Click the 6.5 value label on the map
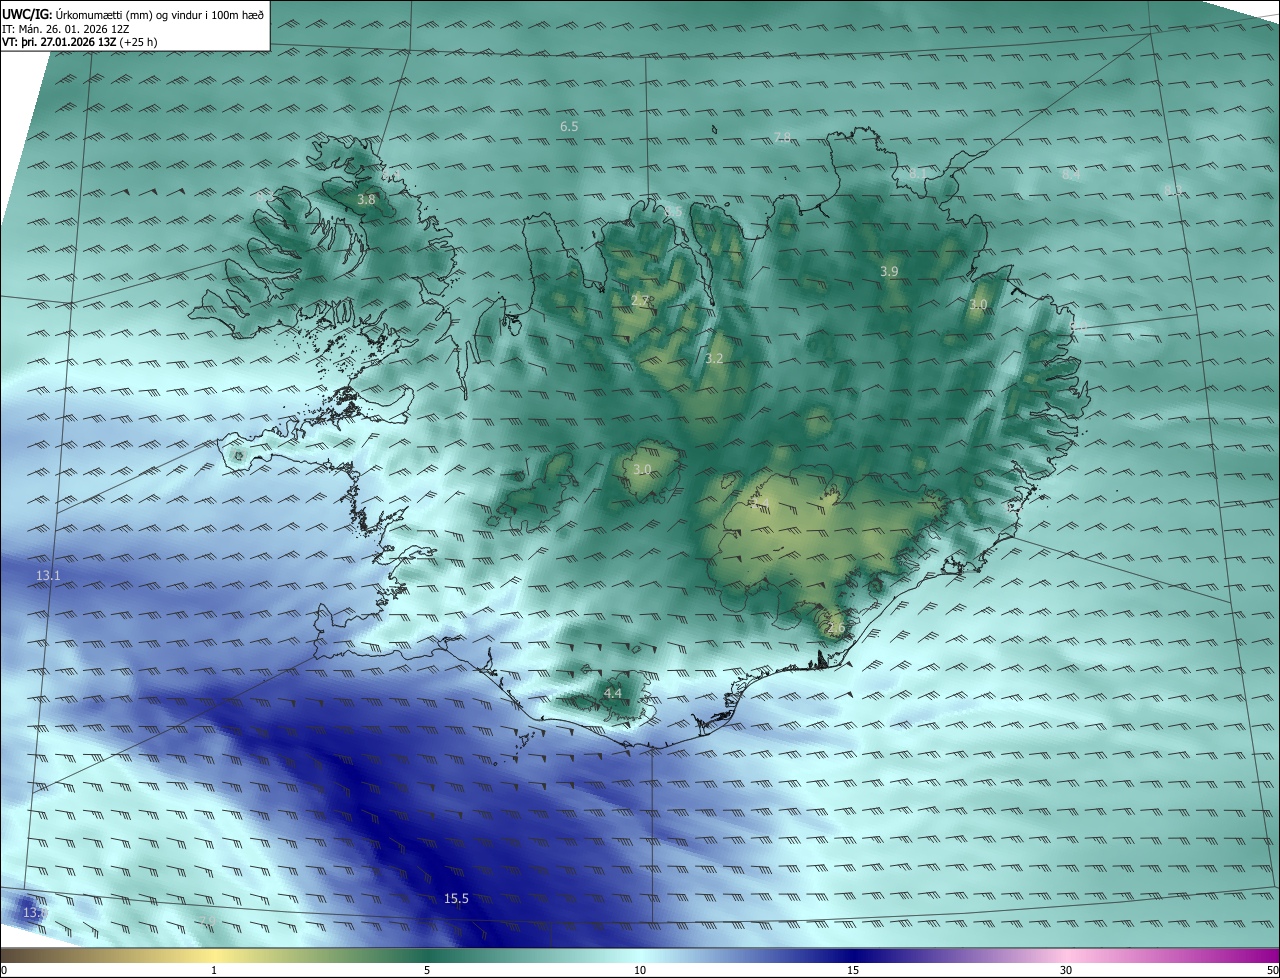 click(569, 127)
